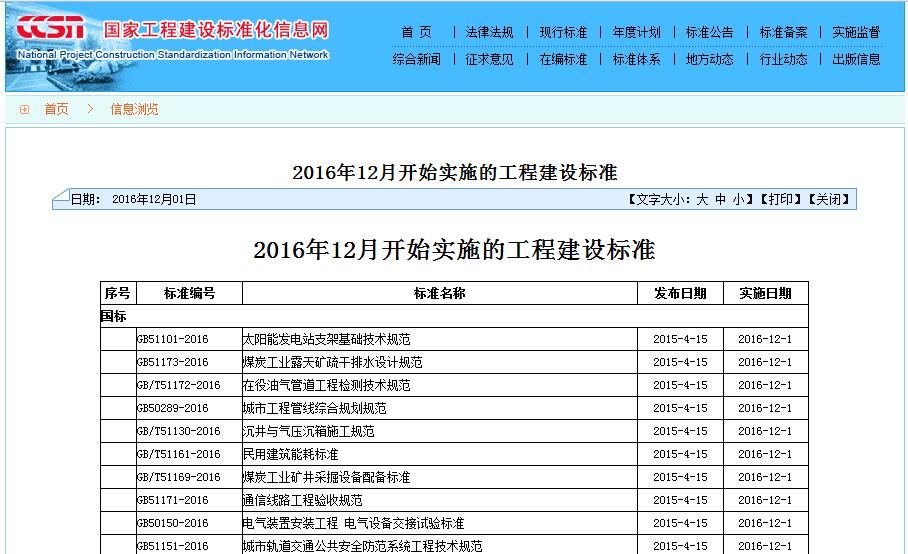Click the 国标 section row
Viewport: 908px width, 554px height.
tap(454, 317)
